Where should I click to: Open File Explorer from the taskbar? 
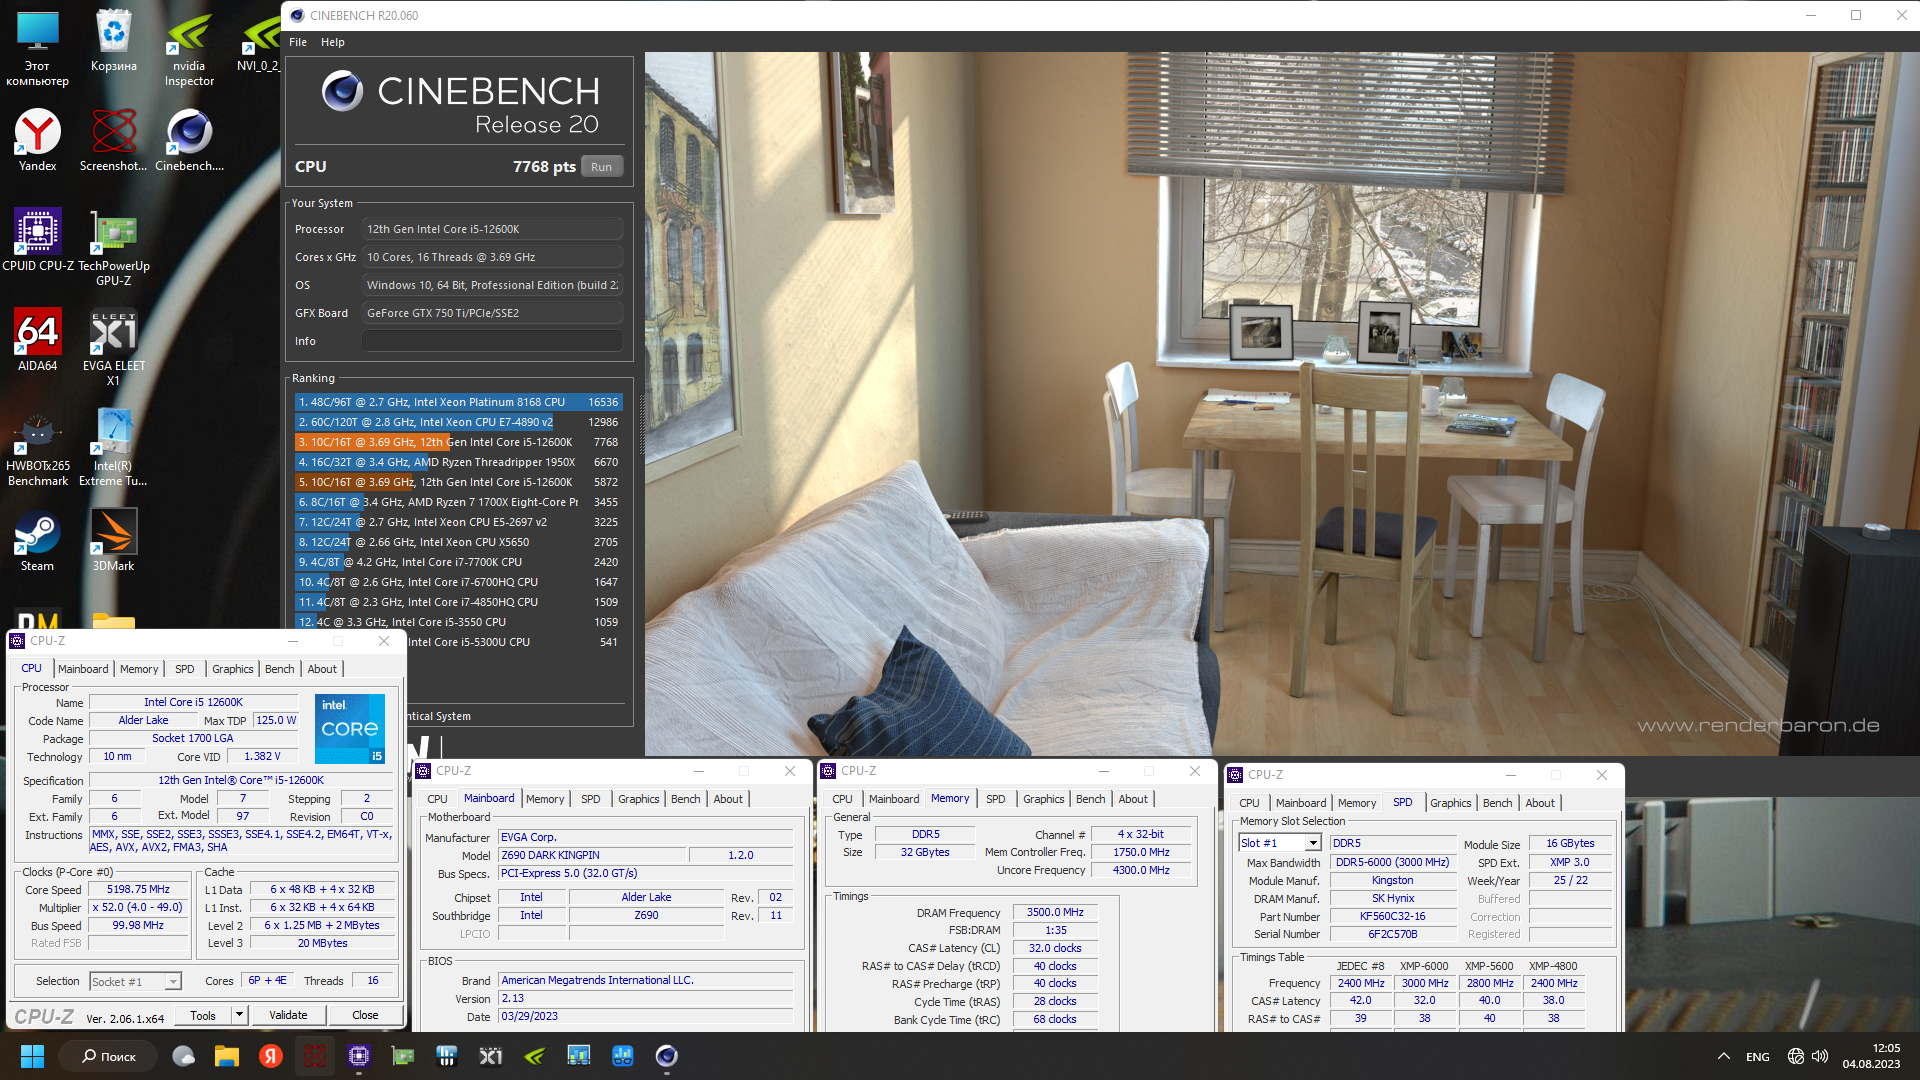click(227, 1056)
